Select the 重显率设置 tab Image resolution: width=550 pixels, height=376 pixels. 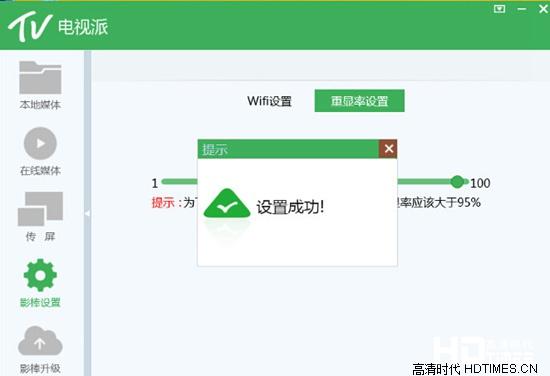tap(360, 101)
